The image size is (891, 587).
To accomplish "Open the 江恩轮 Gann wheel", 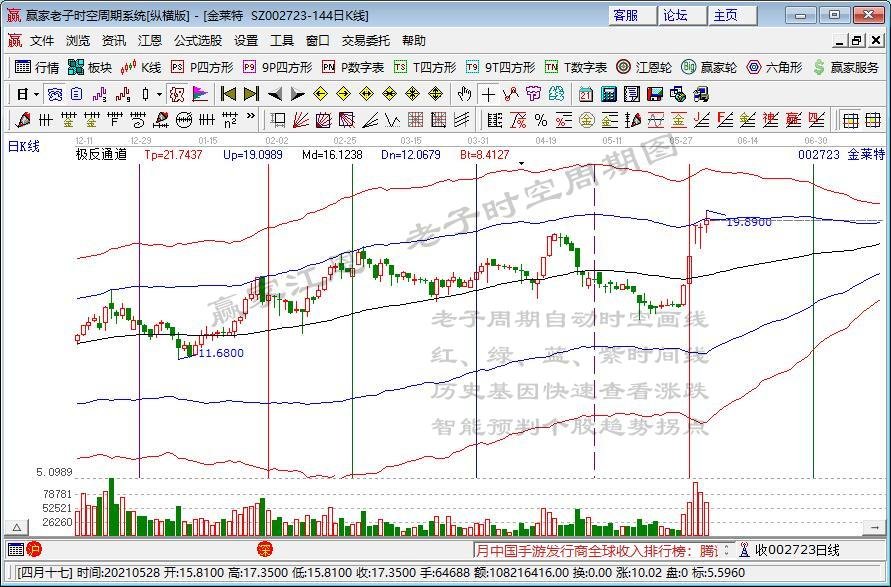I will 644,68.
